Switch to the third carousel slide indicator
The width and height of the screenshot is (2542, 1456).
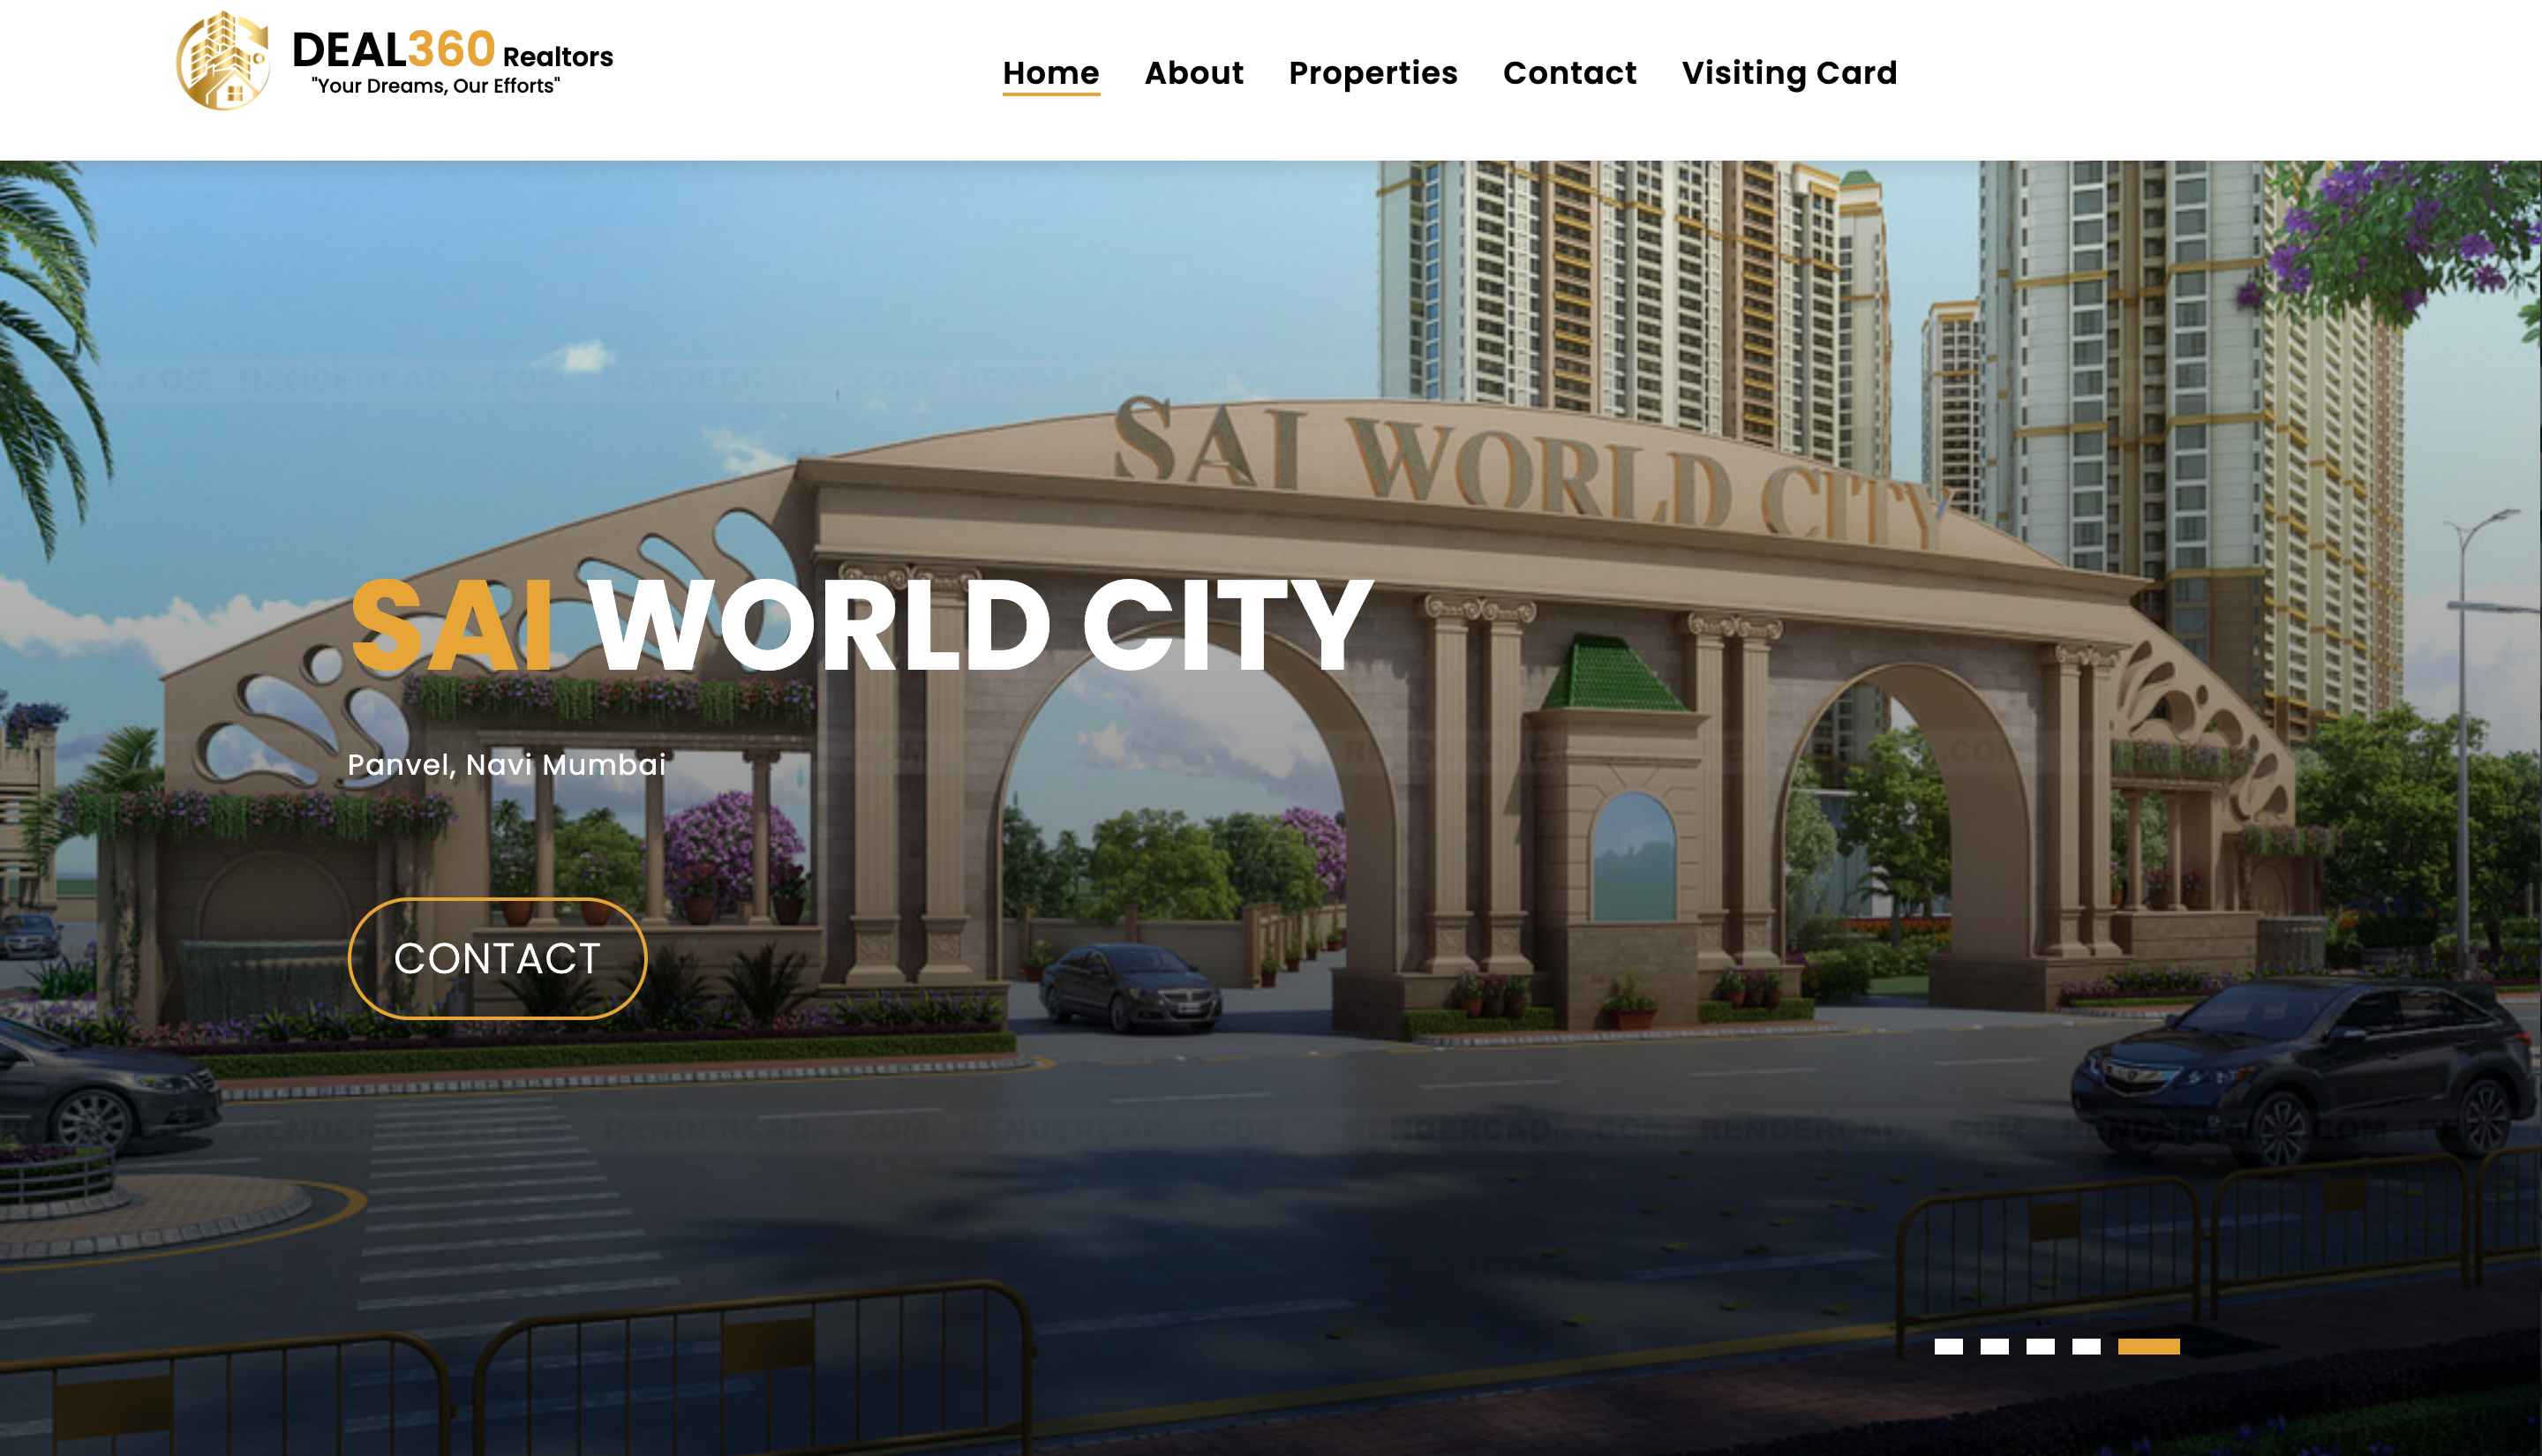click(2040, 1346)
